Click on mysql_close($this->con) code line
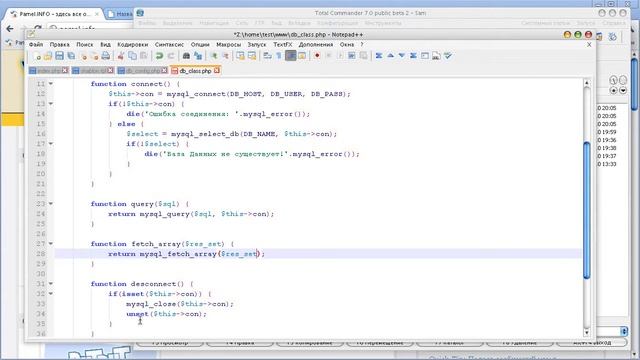Viewport: 640px width, 360px height. [x=180, y=304]
